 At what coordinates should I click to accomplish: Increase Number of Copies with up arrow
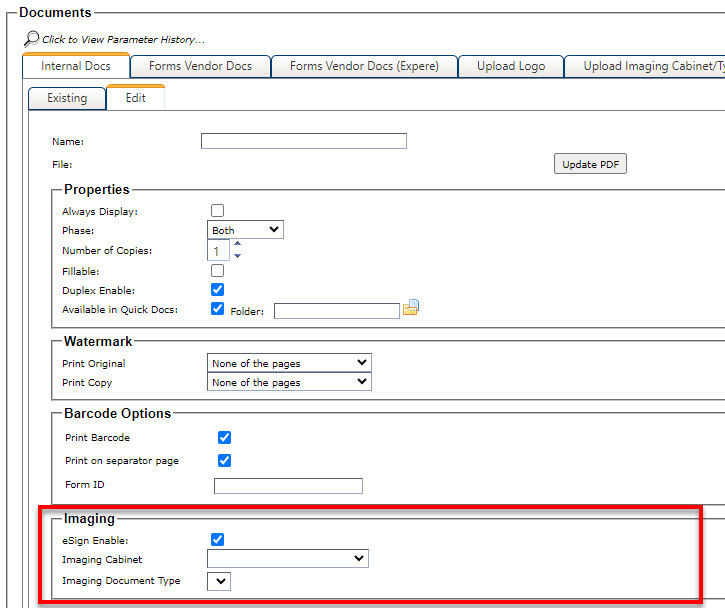[x=237, y=244]
